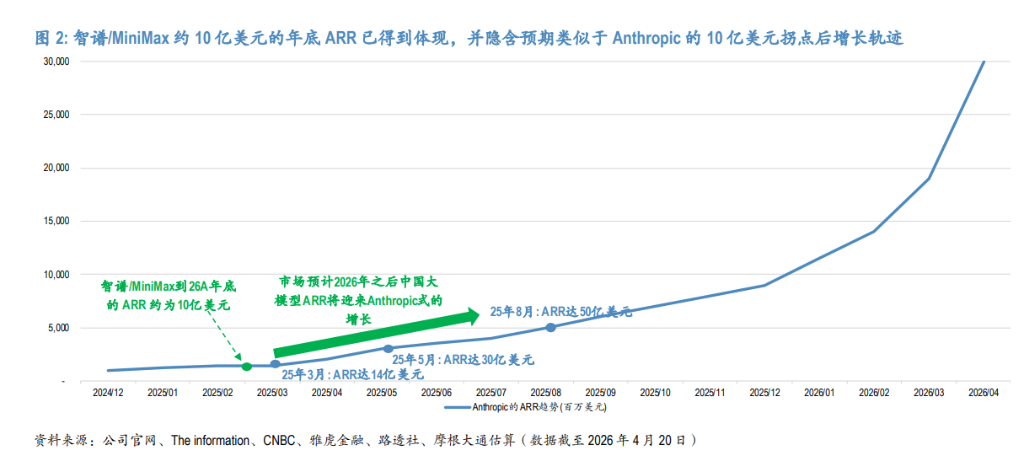Click the '25年8月: ARR达50亿美元' annotation

[561, 312]
